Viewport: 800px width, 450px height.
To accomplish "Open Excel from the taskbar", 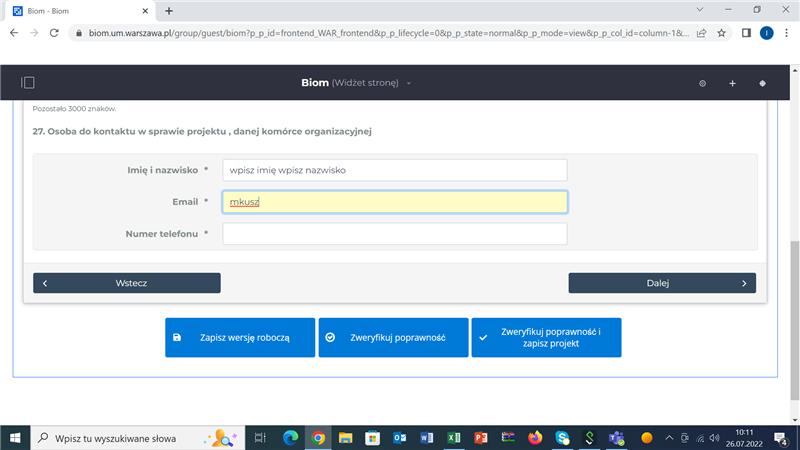I will click(453, 438).
